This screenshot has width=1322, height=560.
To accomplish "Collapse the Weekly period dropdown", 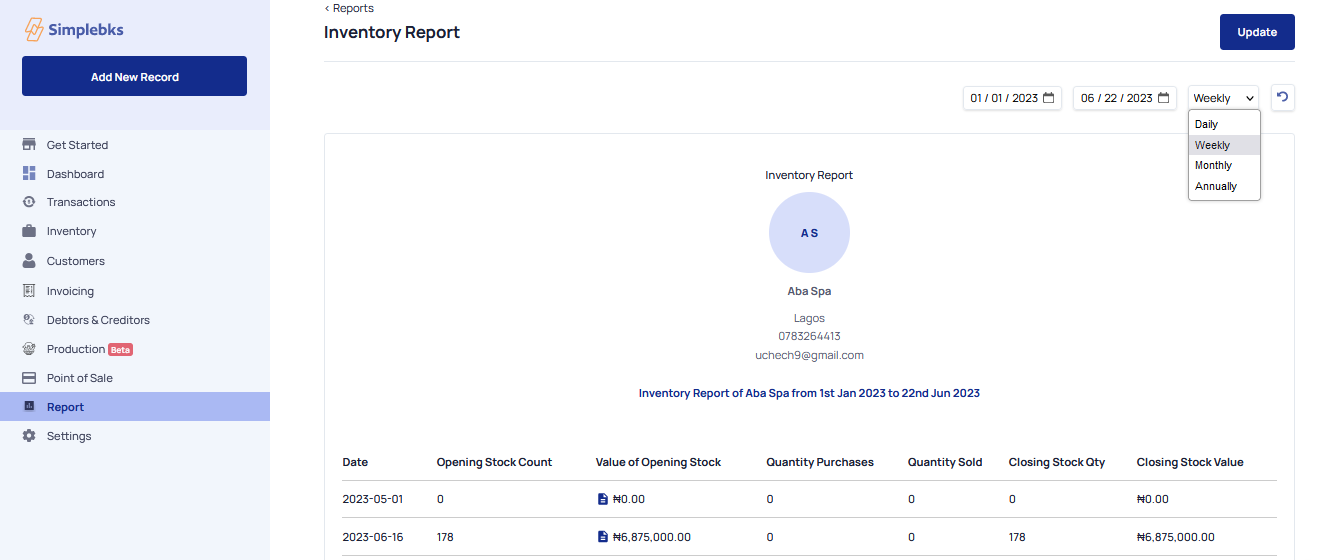I will pos(1223,98).
